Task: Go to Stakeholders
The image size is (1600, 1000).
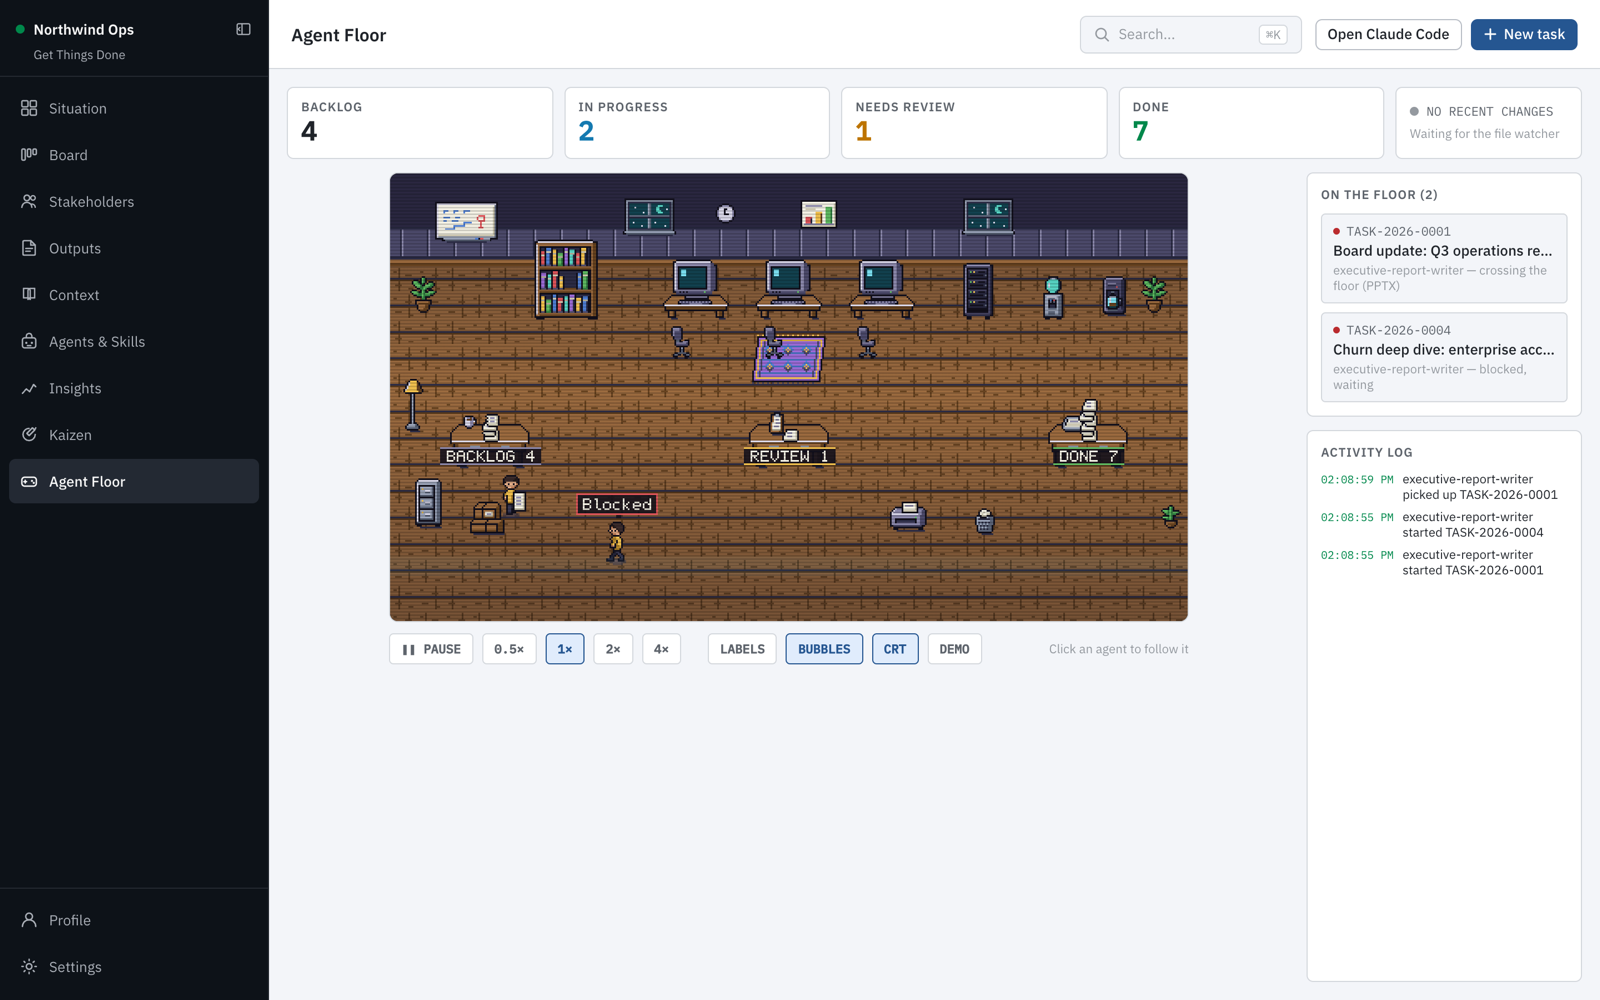Action: (134, 201)
